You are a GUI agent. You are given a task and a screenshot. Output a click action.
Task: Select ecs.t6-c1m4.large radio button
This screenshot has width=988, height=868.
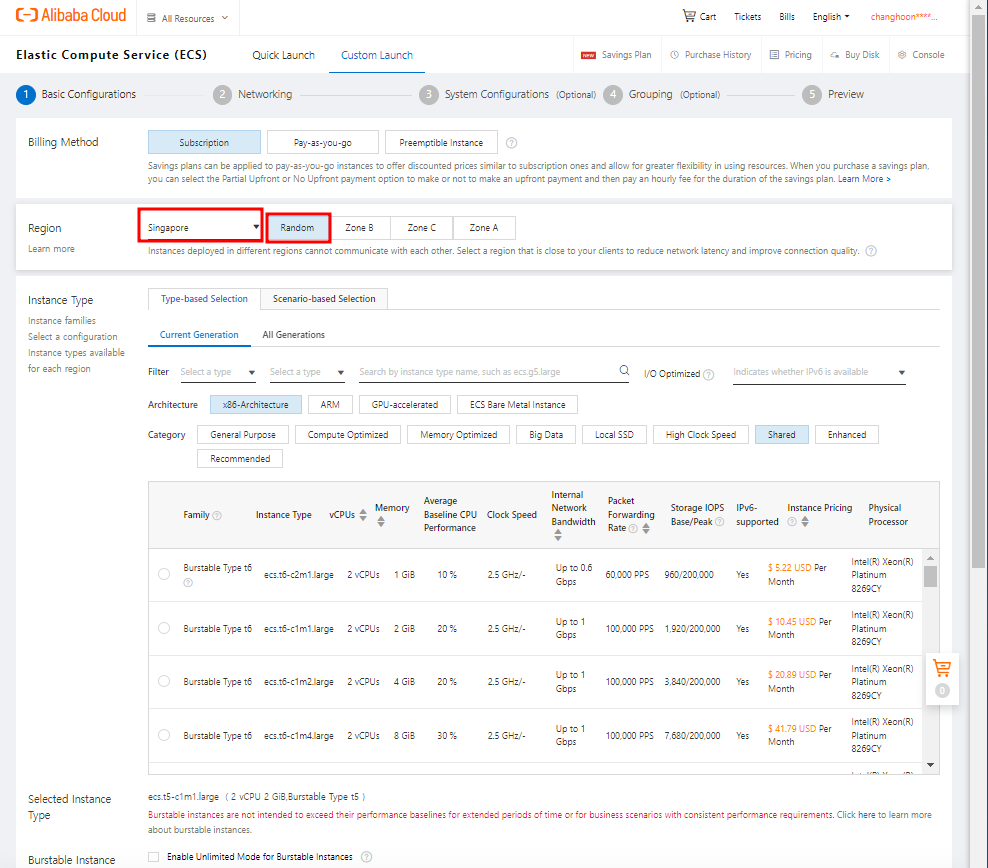tap(164, 735)
